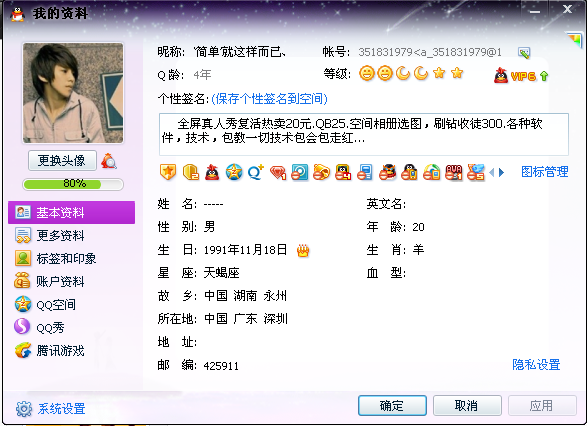Click the red diamond badge icon
Viewport: 587px width, 426px height.
click(278, 173)
